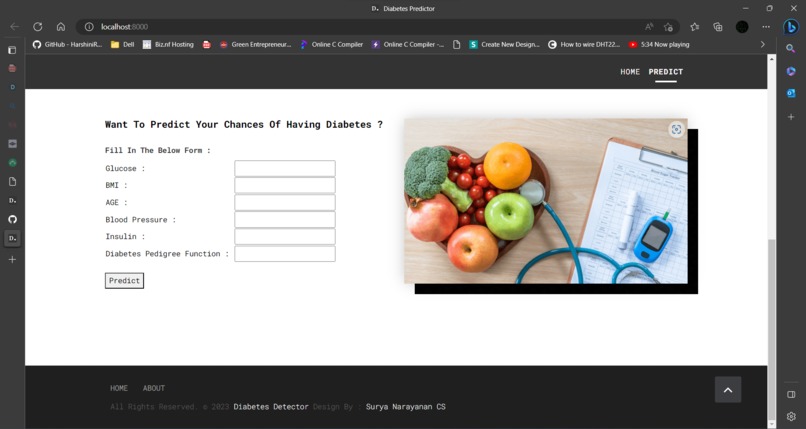Open the Diabetes Detector footer link
The height and width of the screenshot is (429, 806).
(271, 406)
